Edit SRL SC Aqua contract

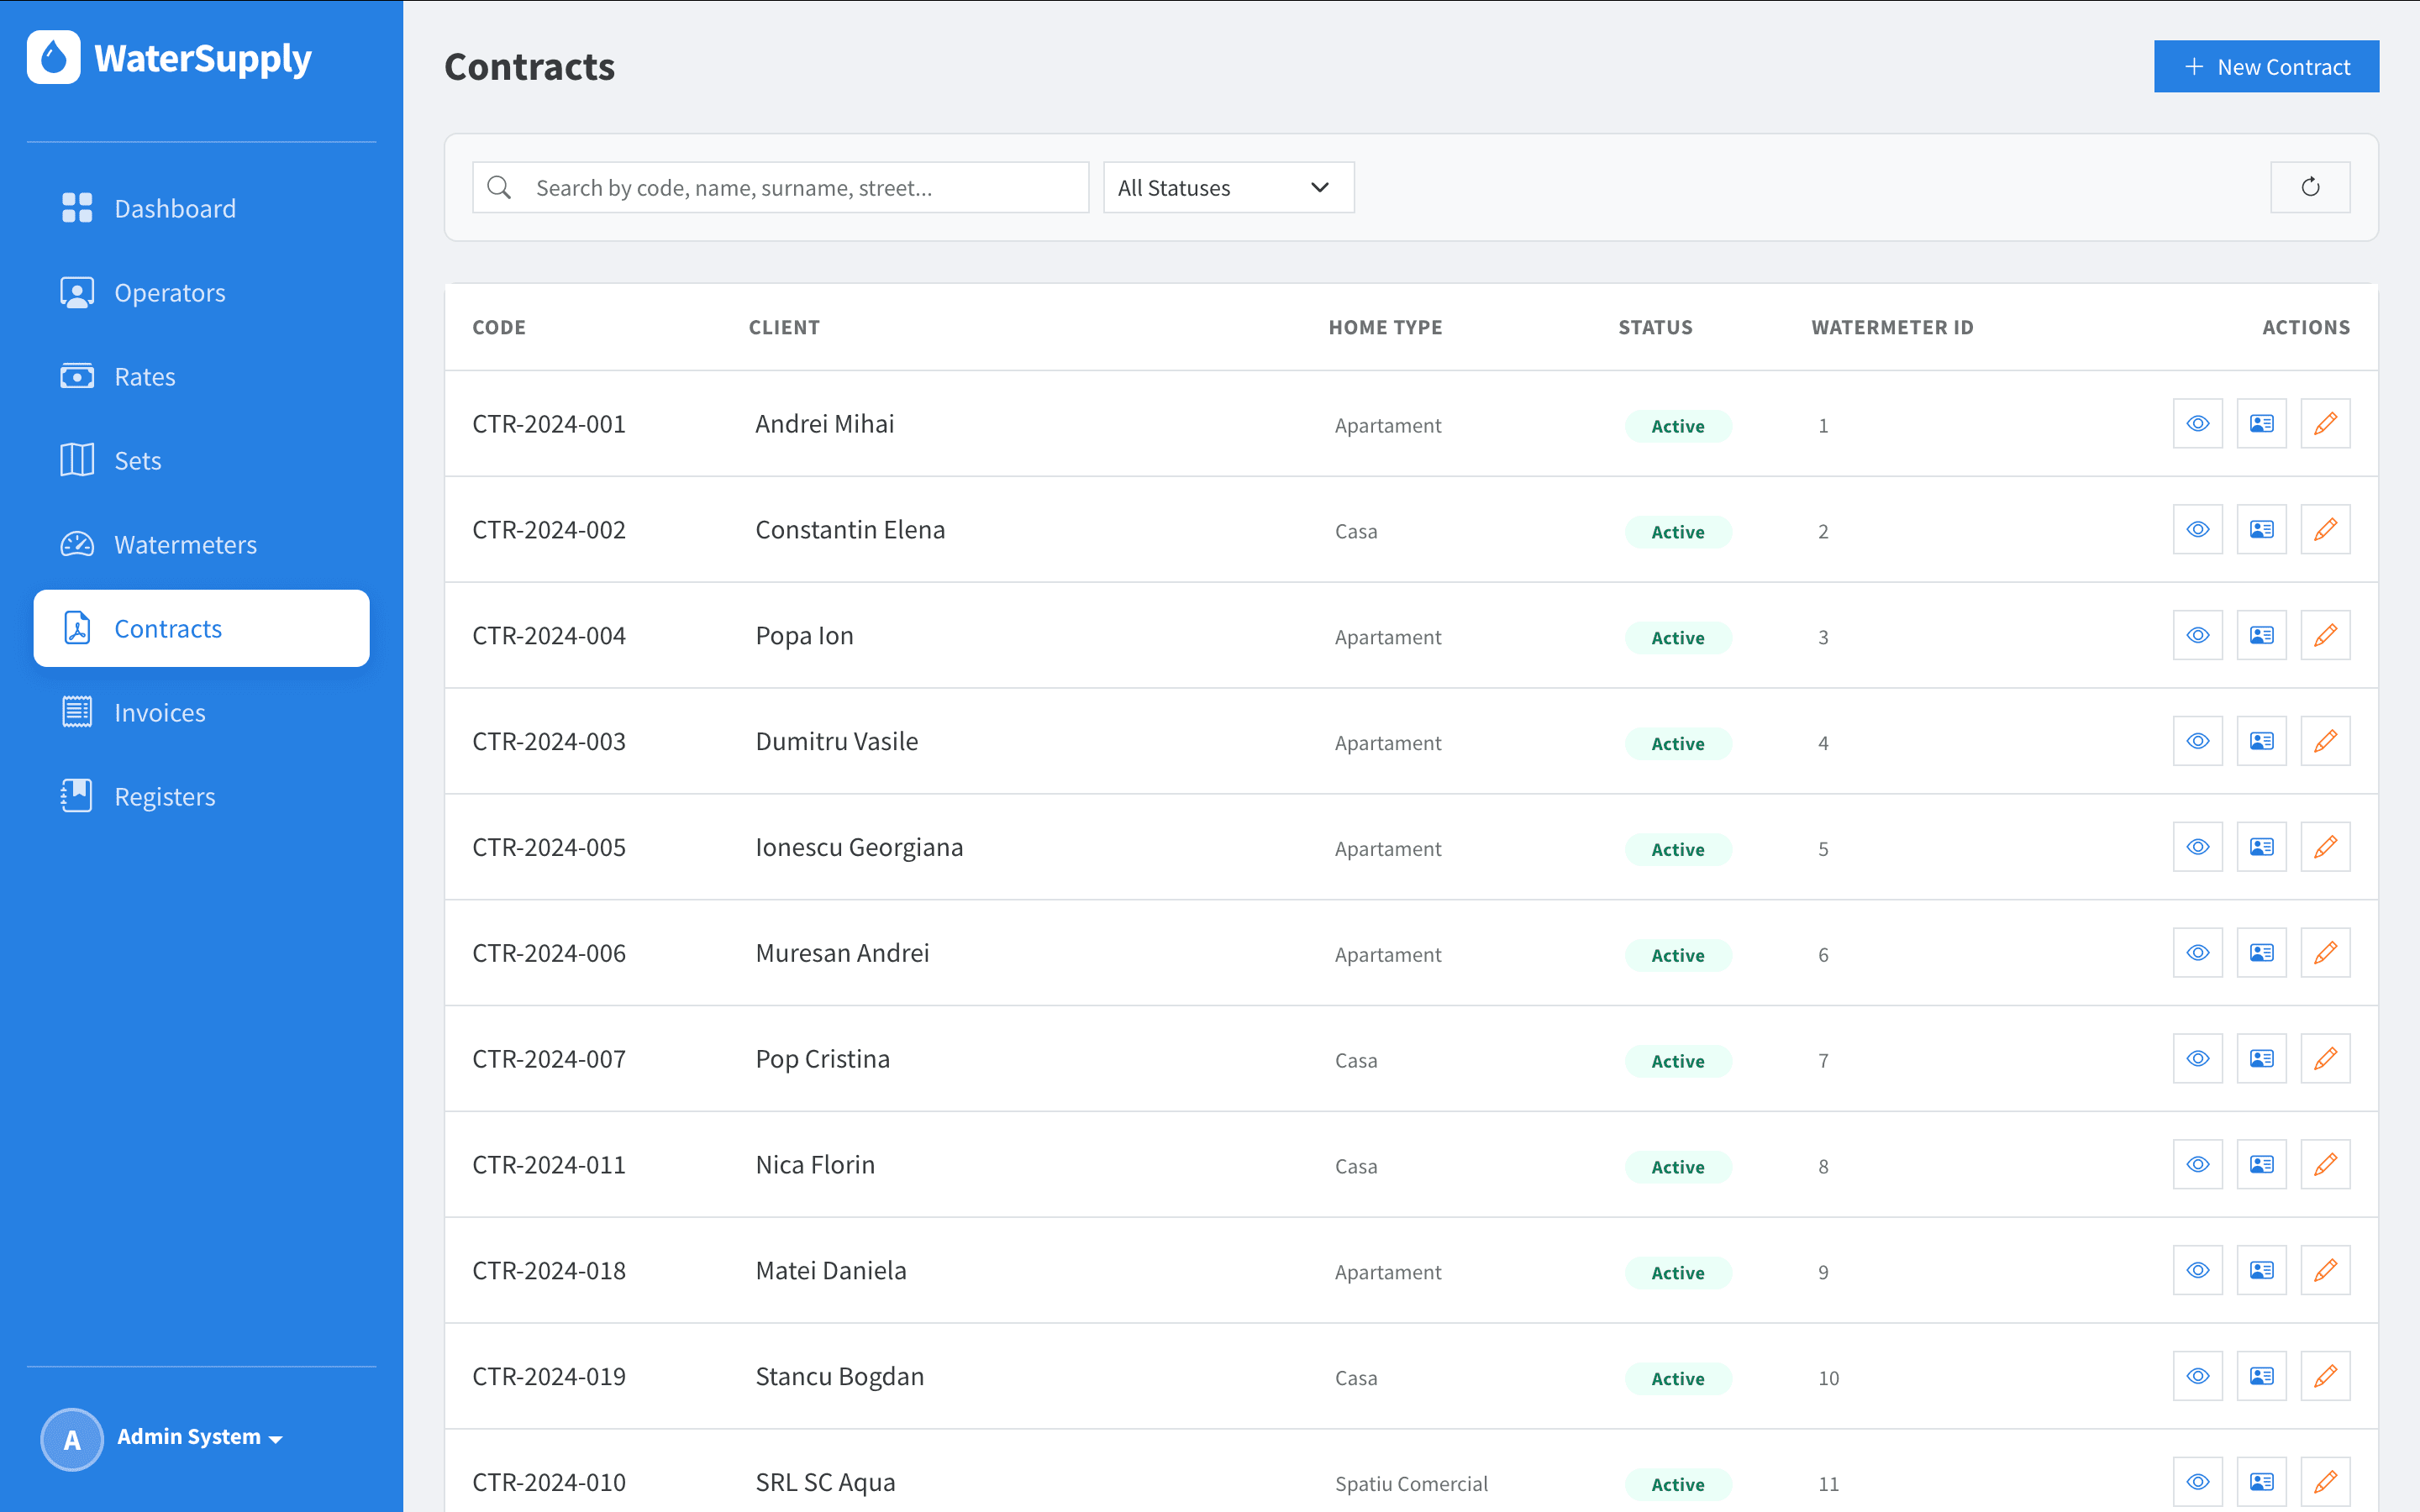(2325, 1482)
